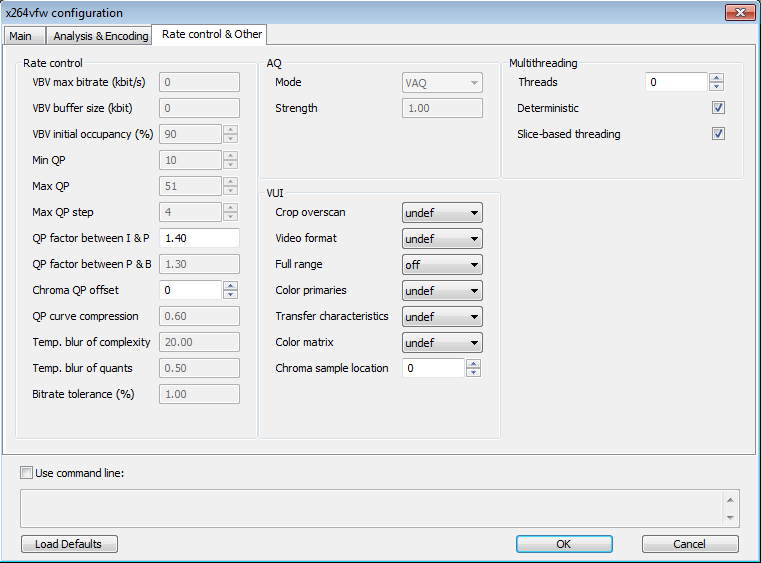Confirm settings with the OK button
This screenshot has height=563, width=761.
click(564, 544)
